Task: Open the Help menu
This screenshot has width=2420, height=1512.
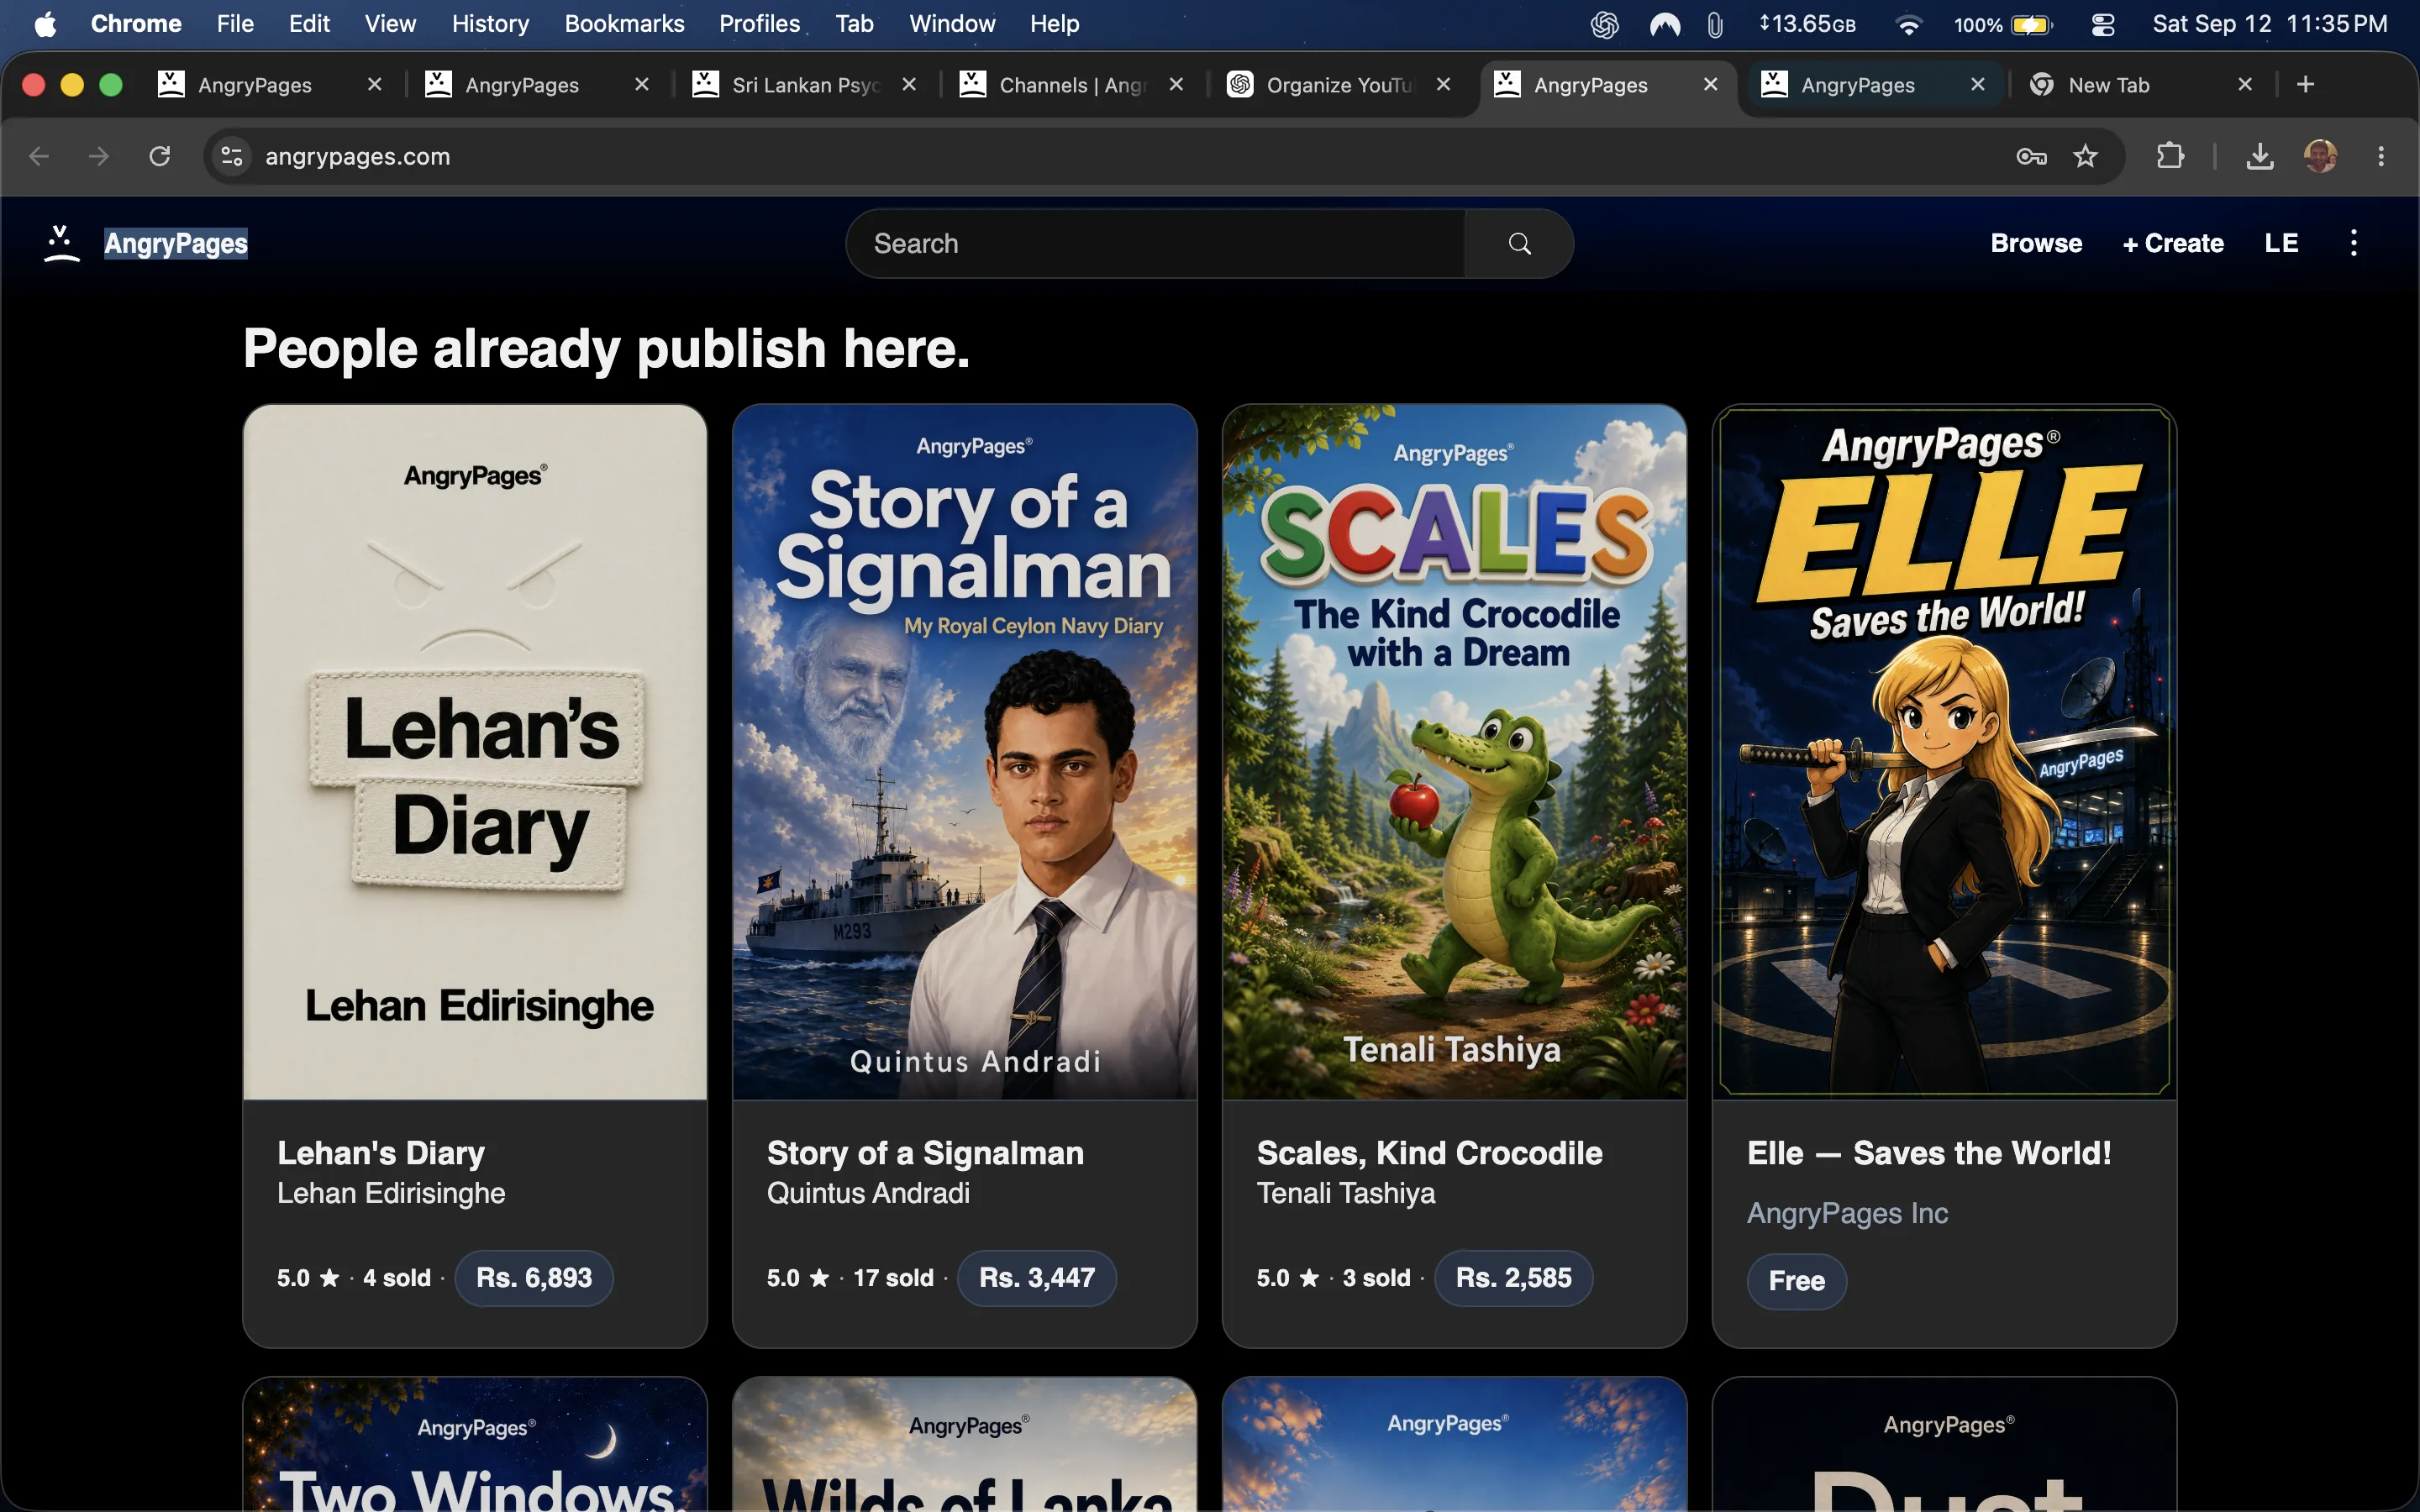Action: pyautogui.click(x=1054, y=24)
